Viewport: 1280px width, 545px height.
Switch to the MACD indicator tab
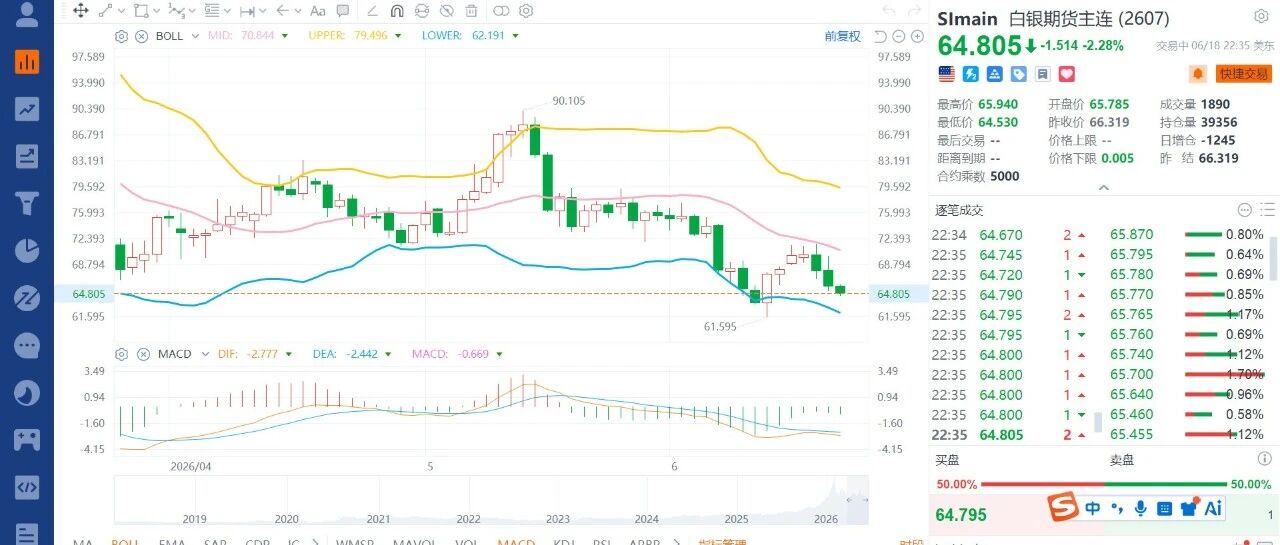(517, 541)
